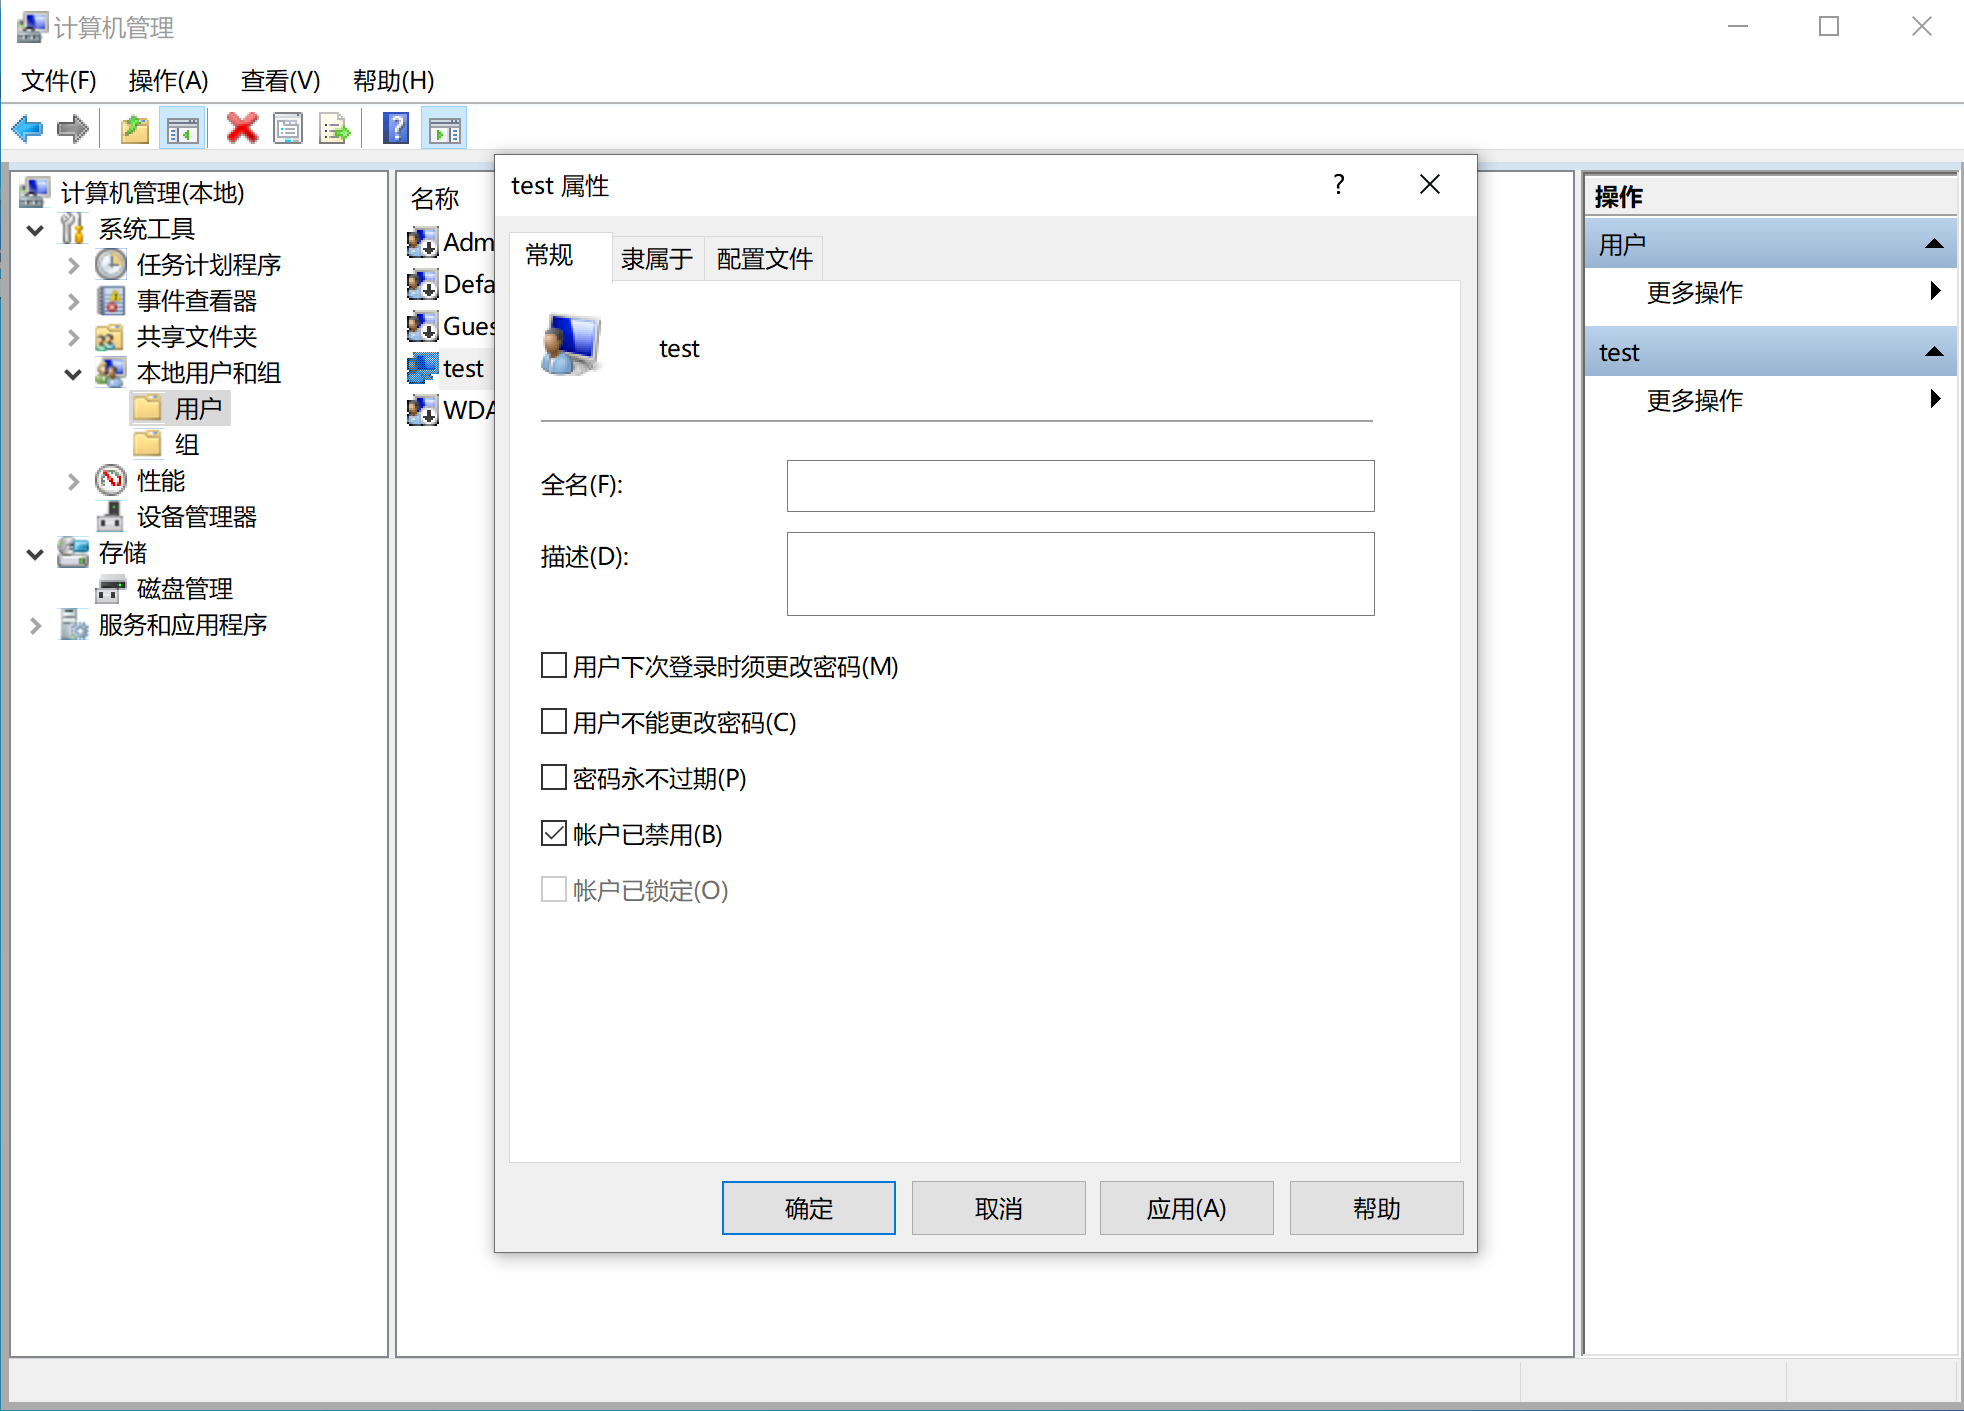Open Device Manager (设备管理器) in tree
Viewport: 1964px width, 1411px height.
click(196, 517)
